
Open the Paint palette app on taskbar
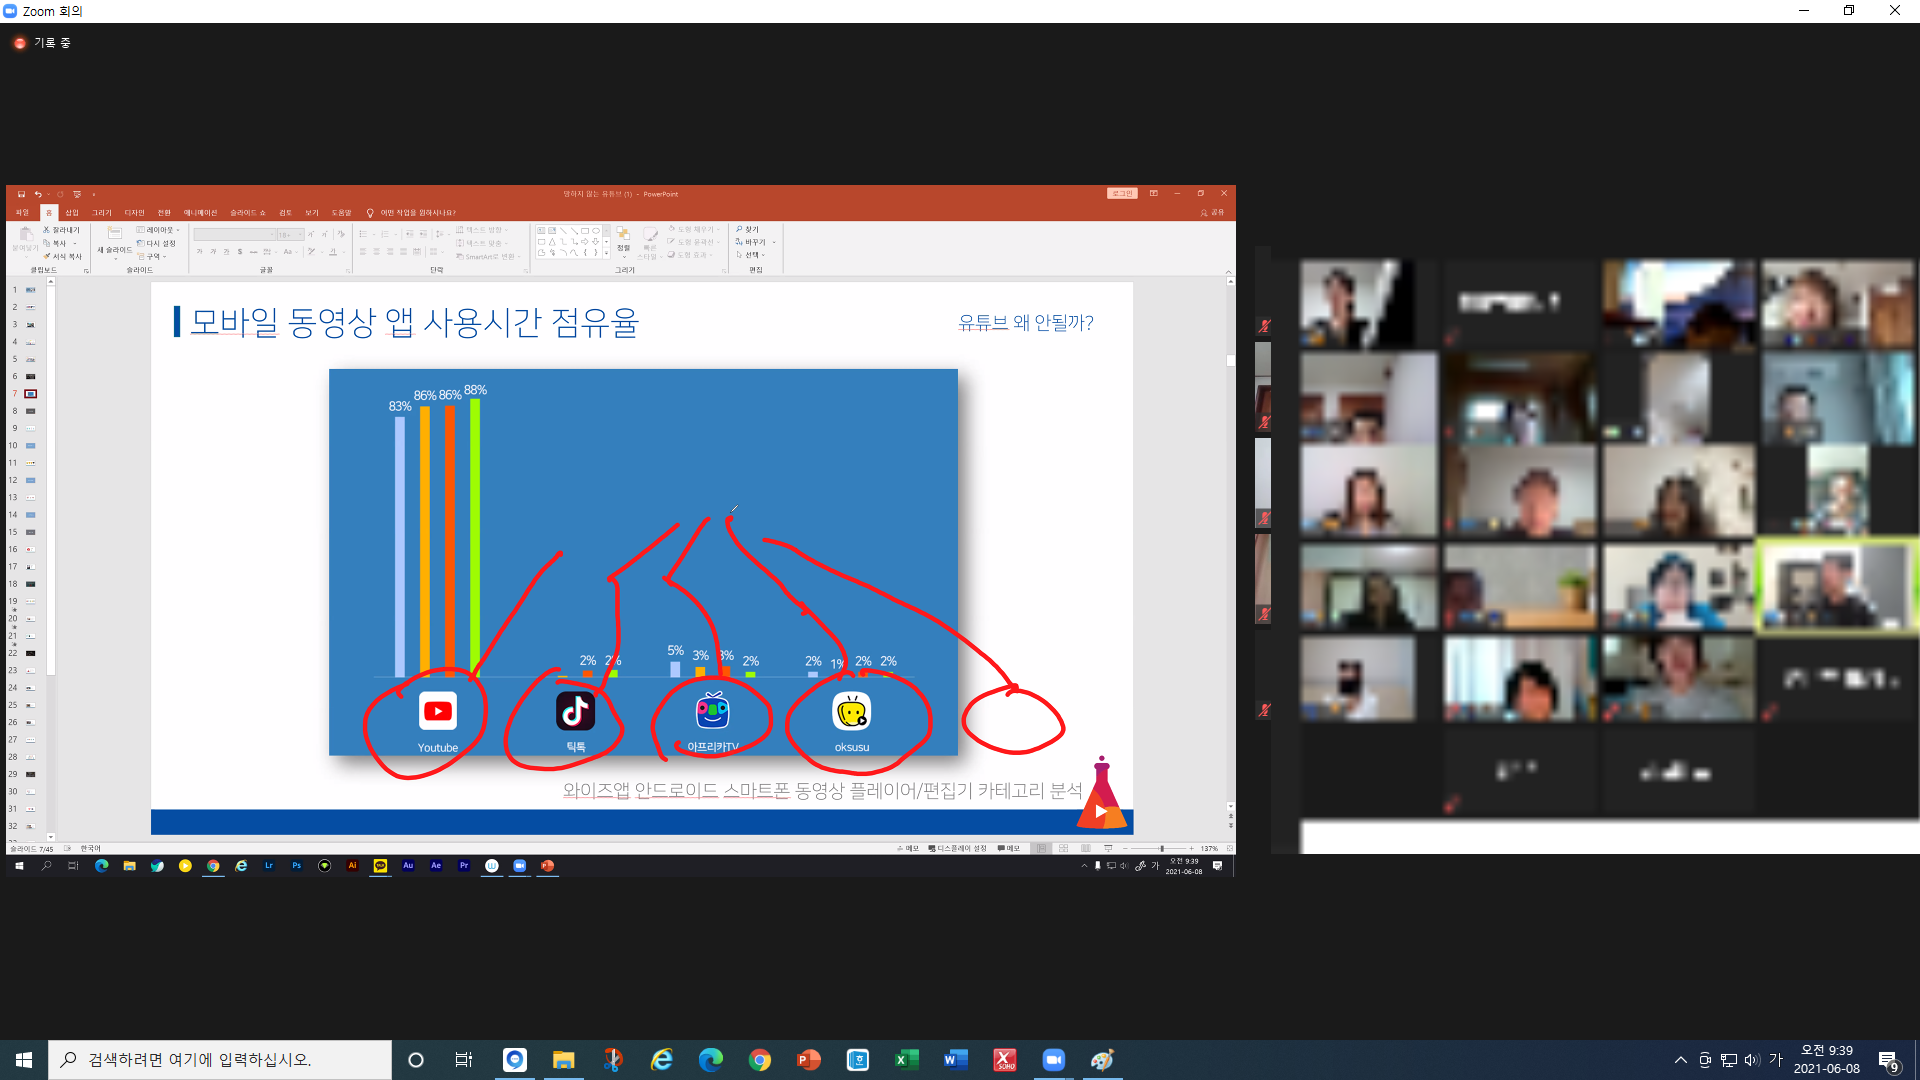tap(1103, 1060)
